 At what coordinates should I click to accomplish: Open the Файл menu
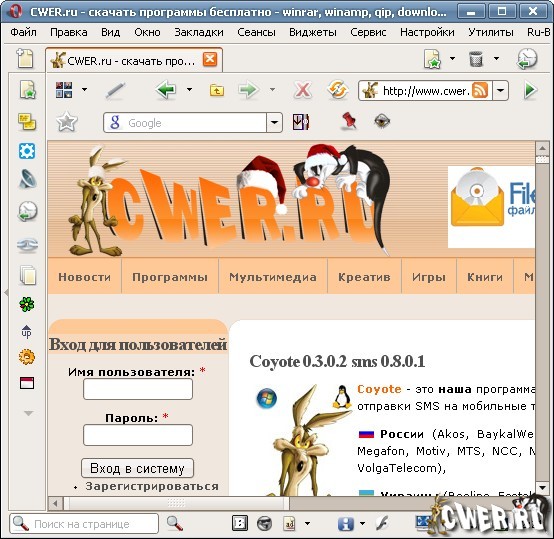click(x=23, y=32)
